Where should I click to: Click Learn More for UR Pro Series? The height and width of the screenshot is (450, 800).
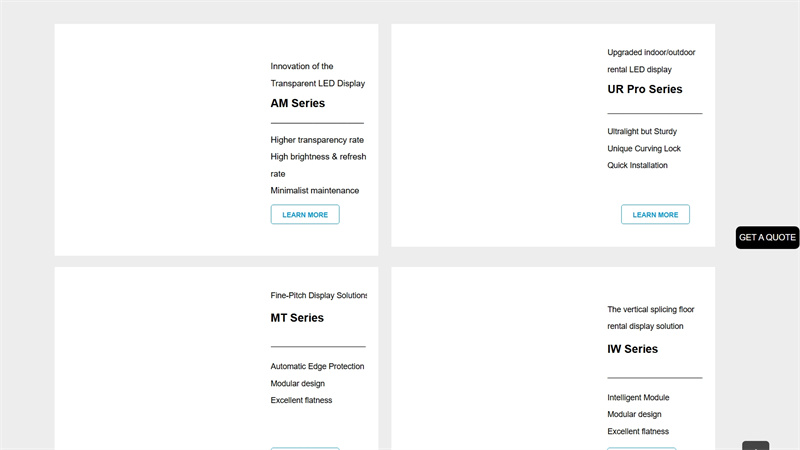point(655,214)
